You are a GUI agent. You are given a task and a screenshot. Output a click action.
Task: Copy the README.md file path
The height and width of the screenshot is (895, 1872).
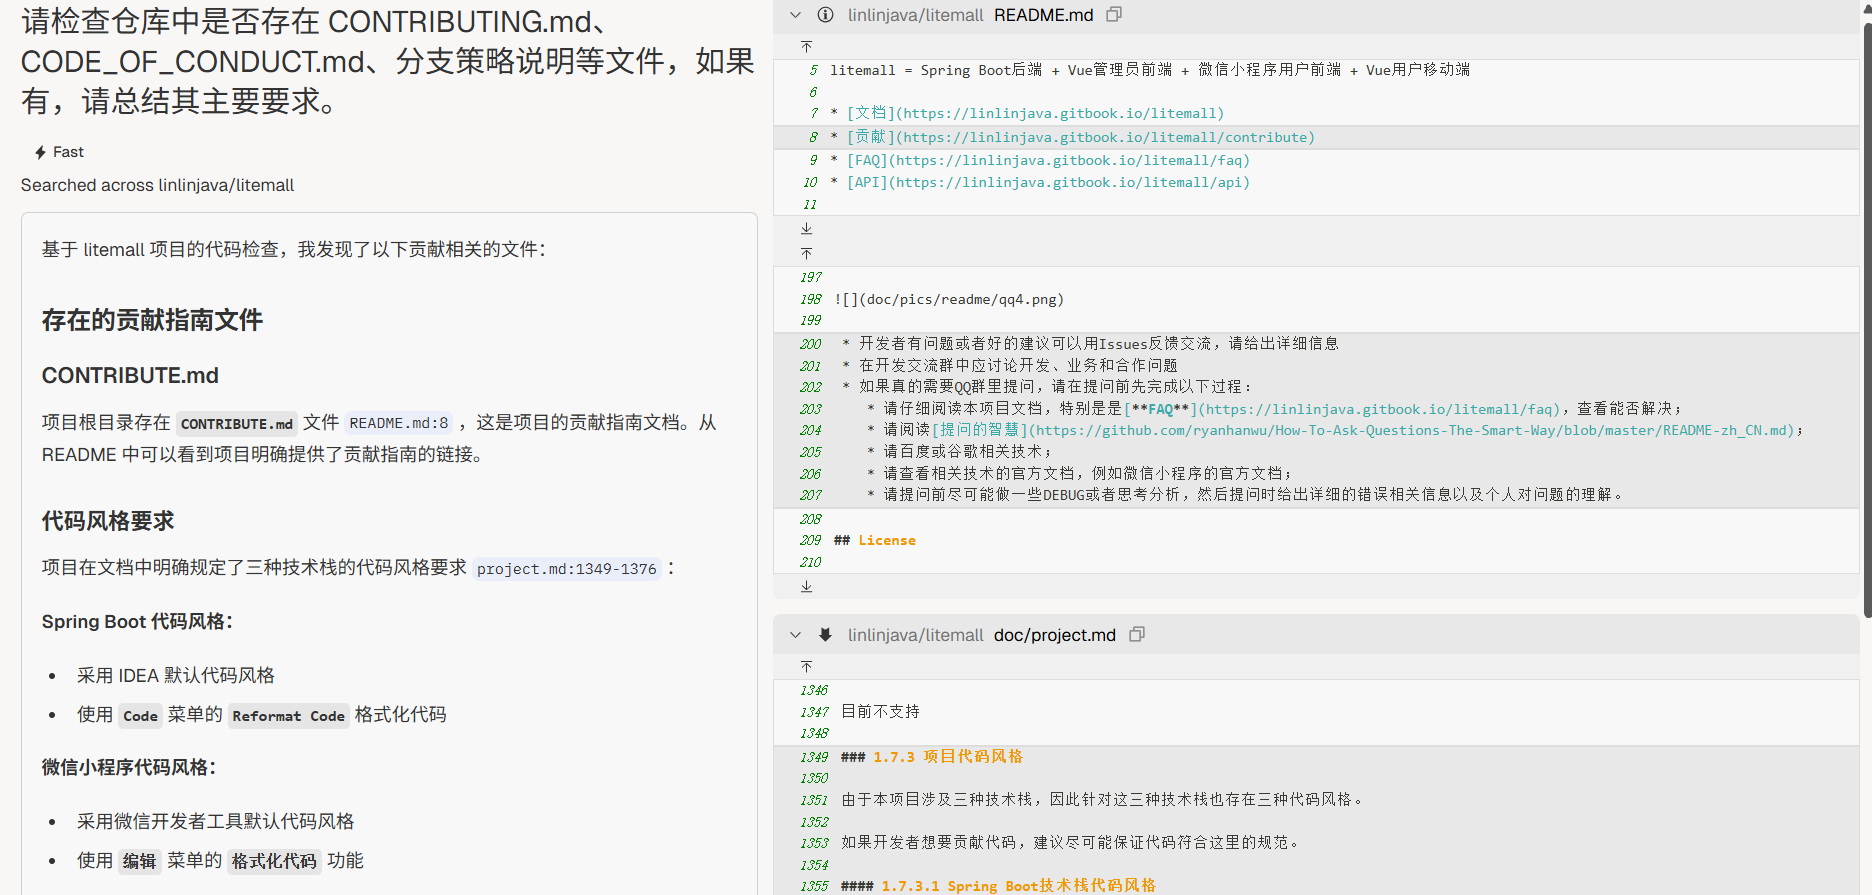click(1114, 15)
